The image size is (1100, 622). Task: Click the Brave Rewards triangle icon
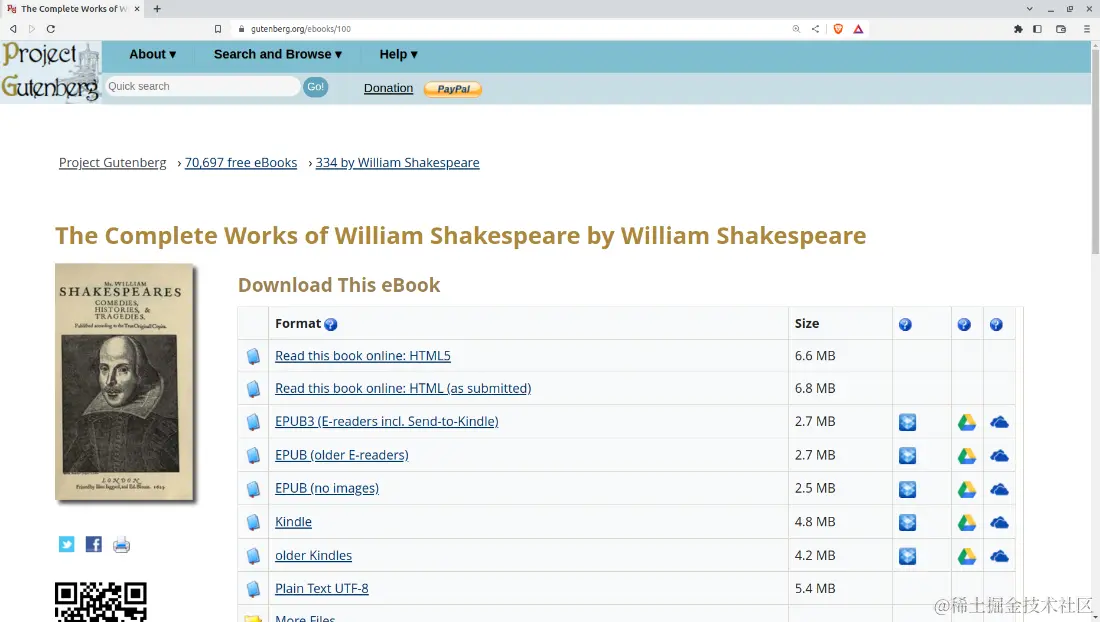pyautogui.click(x=858, y=29)
